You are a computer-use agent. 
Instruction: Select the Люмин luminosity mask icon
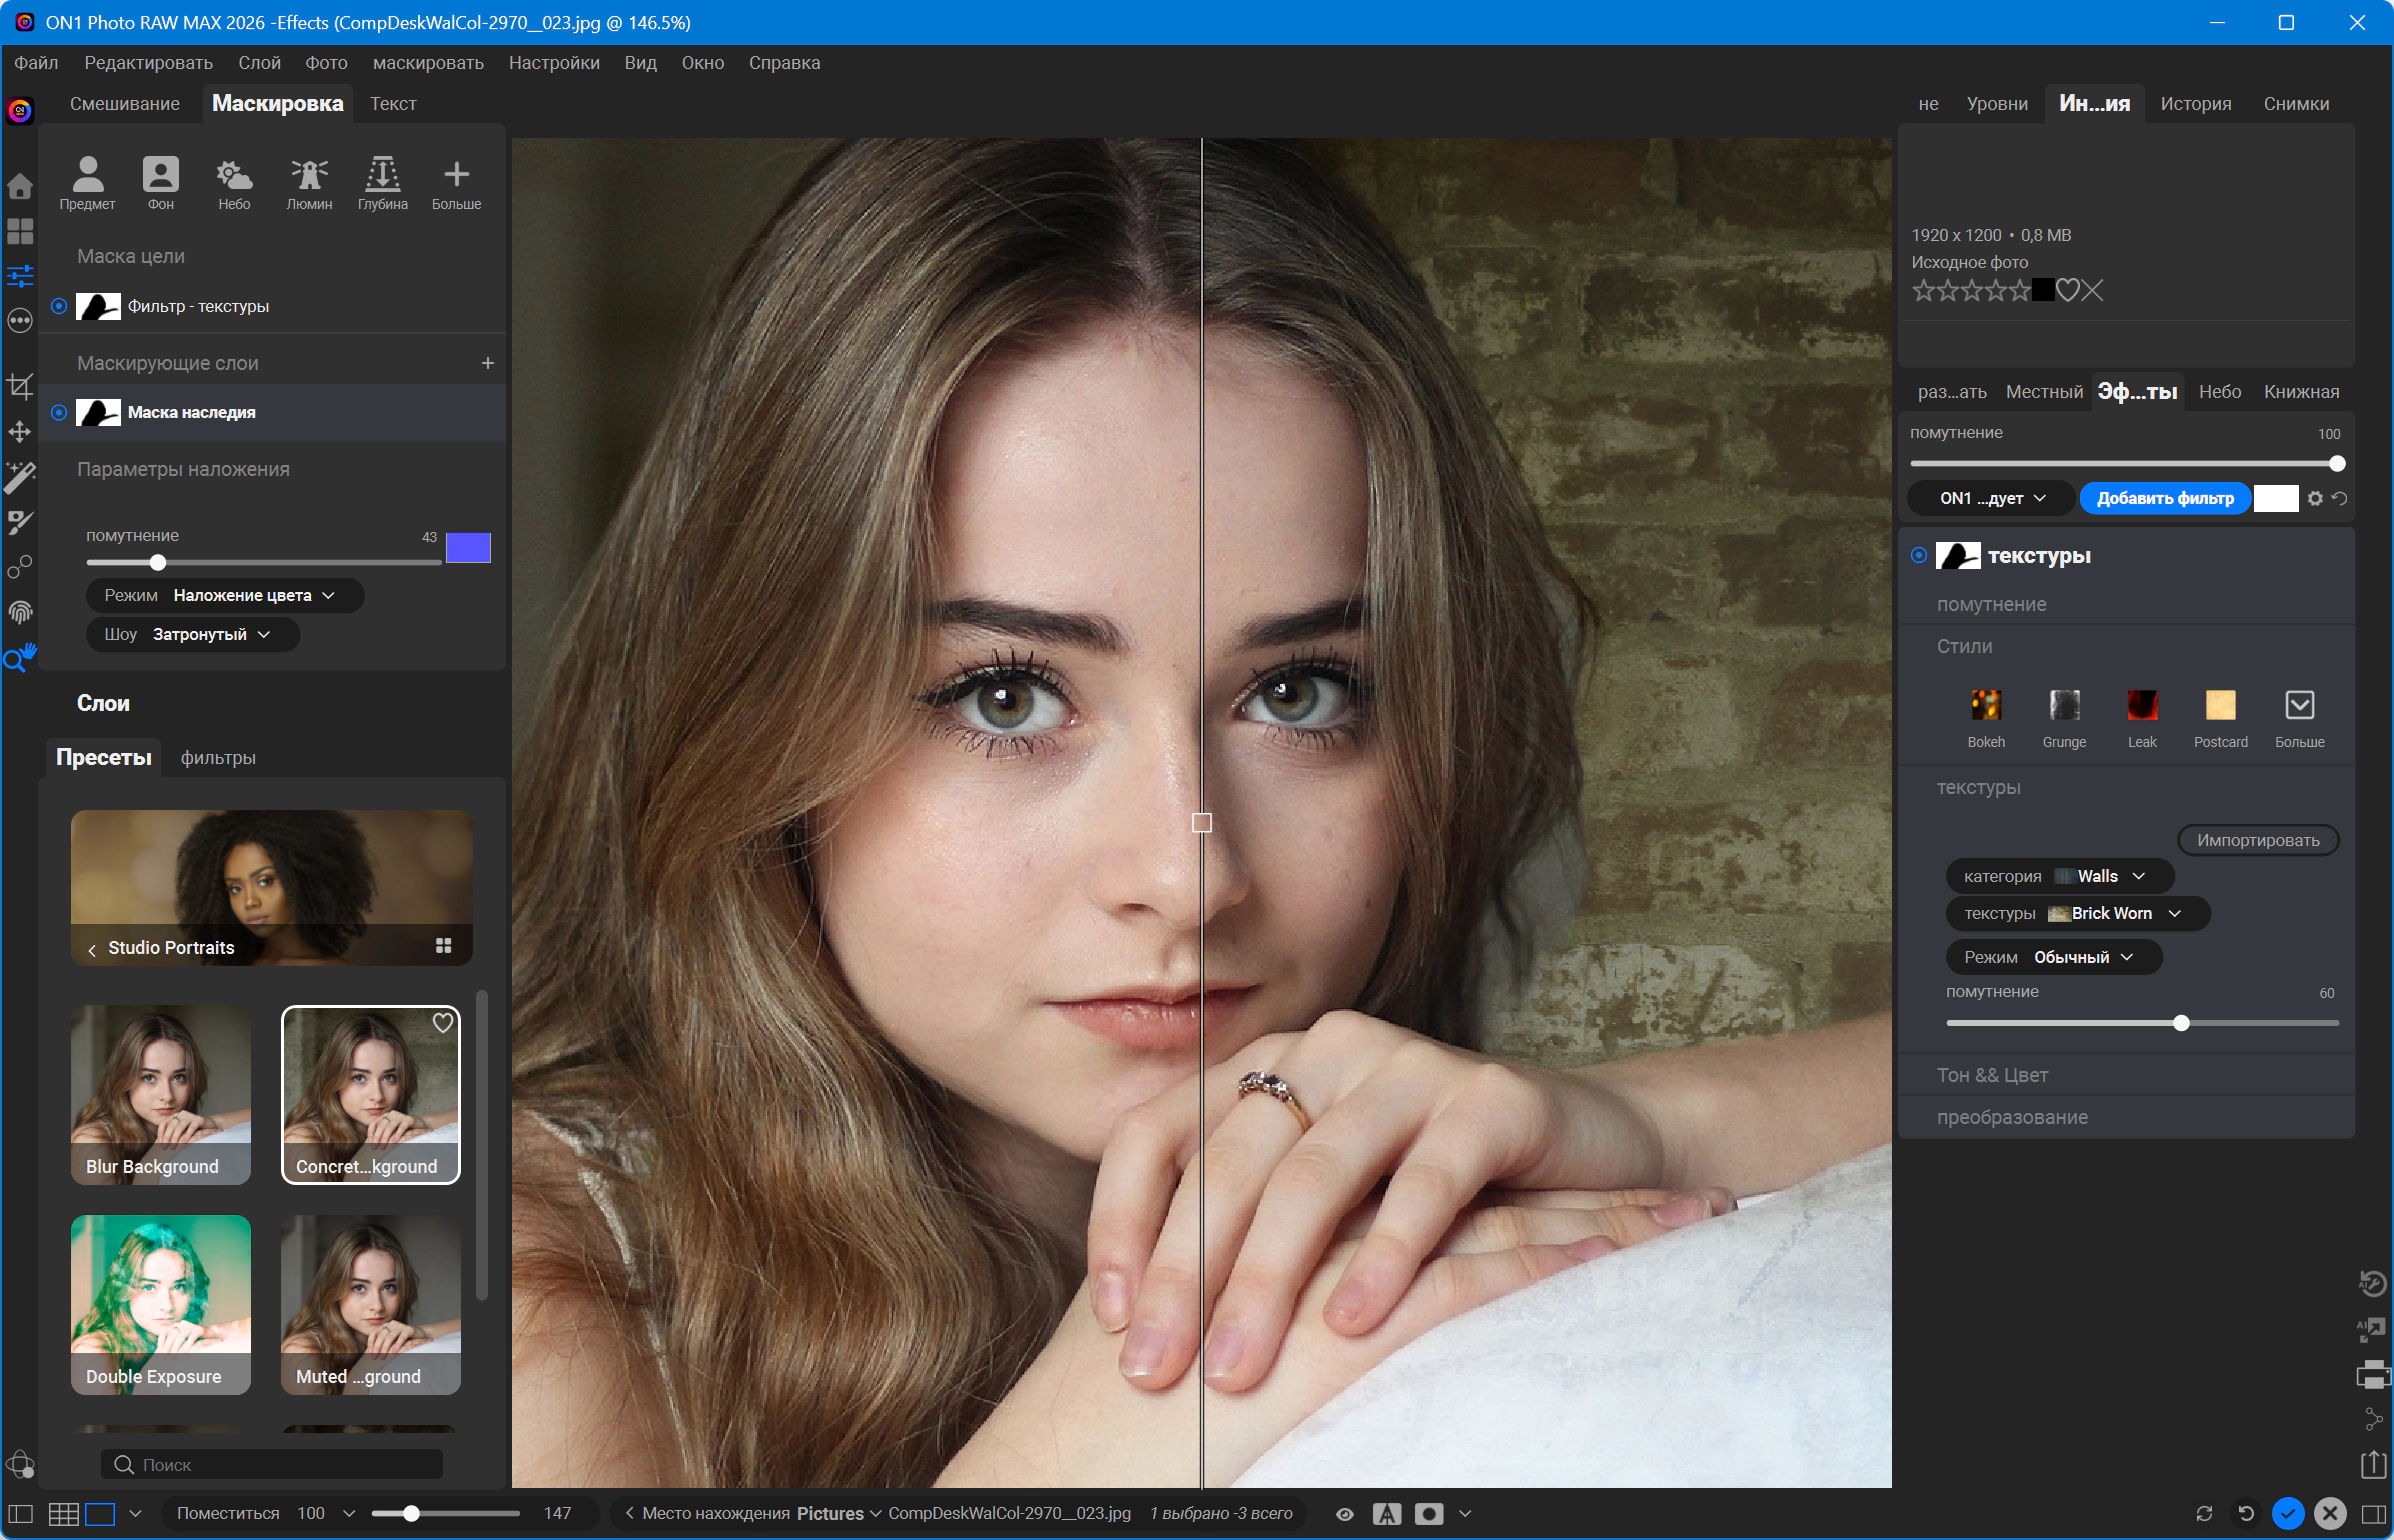point(309,182)
